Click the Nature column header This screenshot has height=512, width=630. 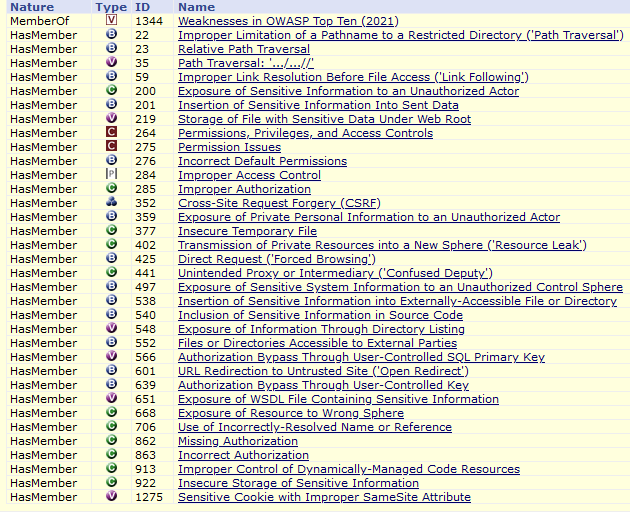32,7
